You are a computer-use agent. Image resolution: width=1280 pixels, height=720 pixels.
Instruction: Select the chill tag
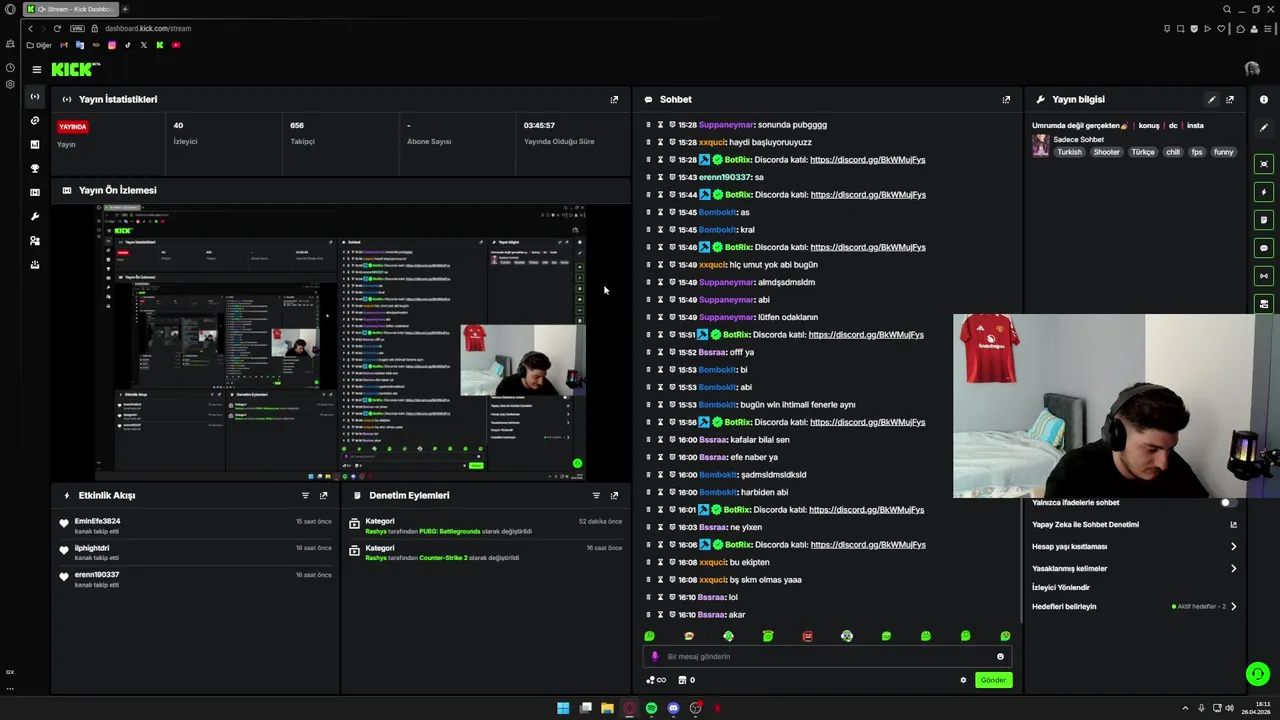(1173, 152)
